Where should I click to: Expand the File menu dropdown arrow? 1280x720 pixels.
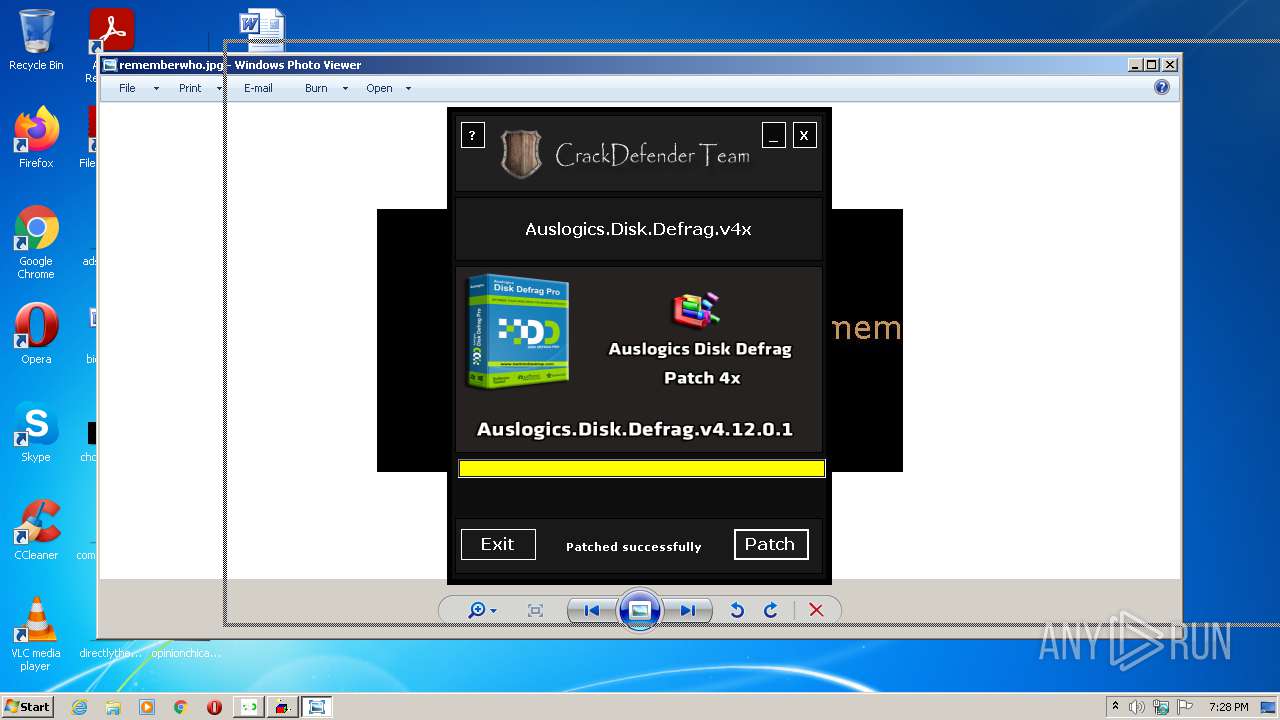coord(156,89)
